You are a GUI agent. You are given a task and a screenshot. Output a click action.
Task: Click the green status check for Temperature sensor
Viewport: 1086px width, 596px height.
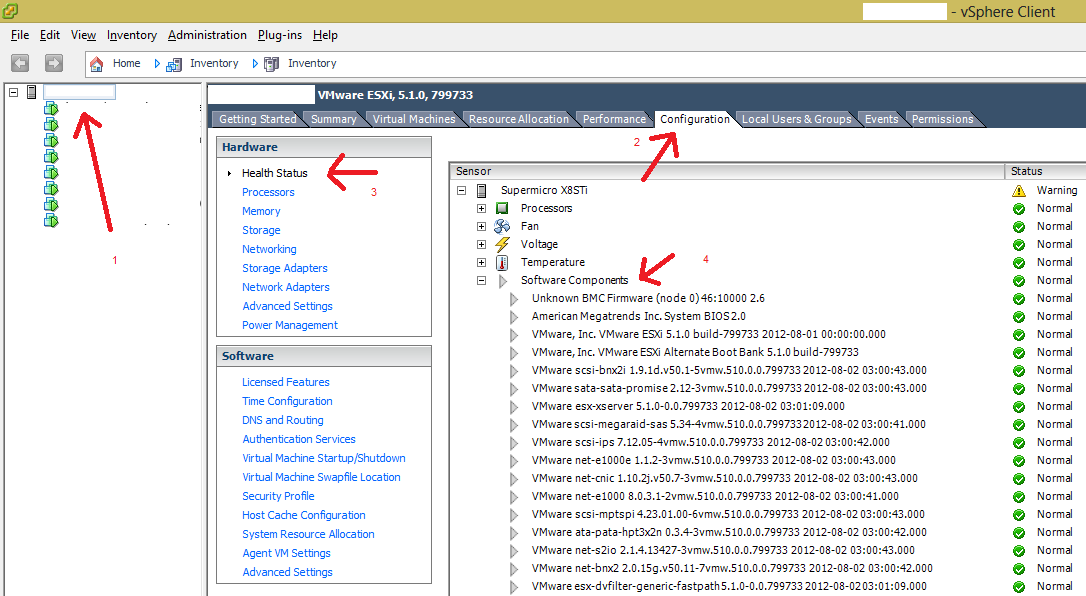tap(1019, 262)
